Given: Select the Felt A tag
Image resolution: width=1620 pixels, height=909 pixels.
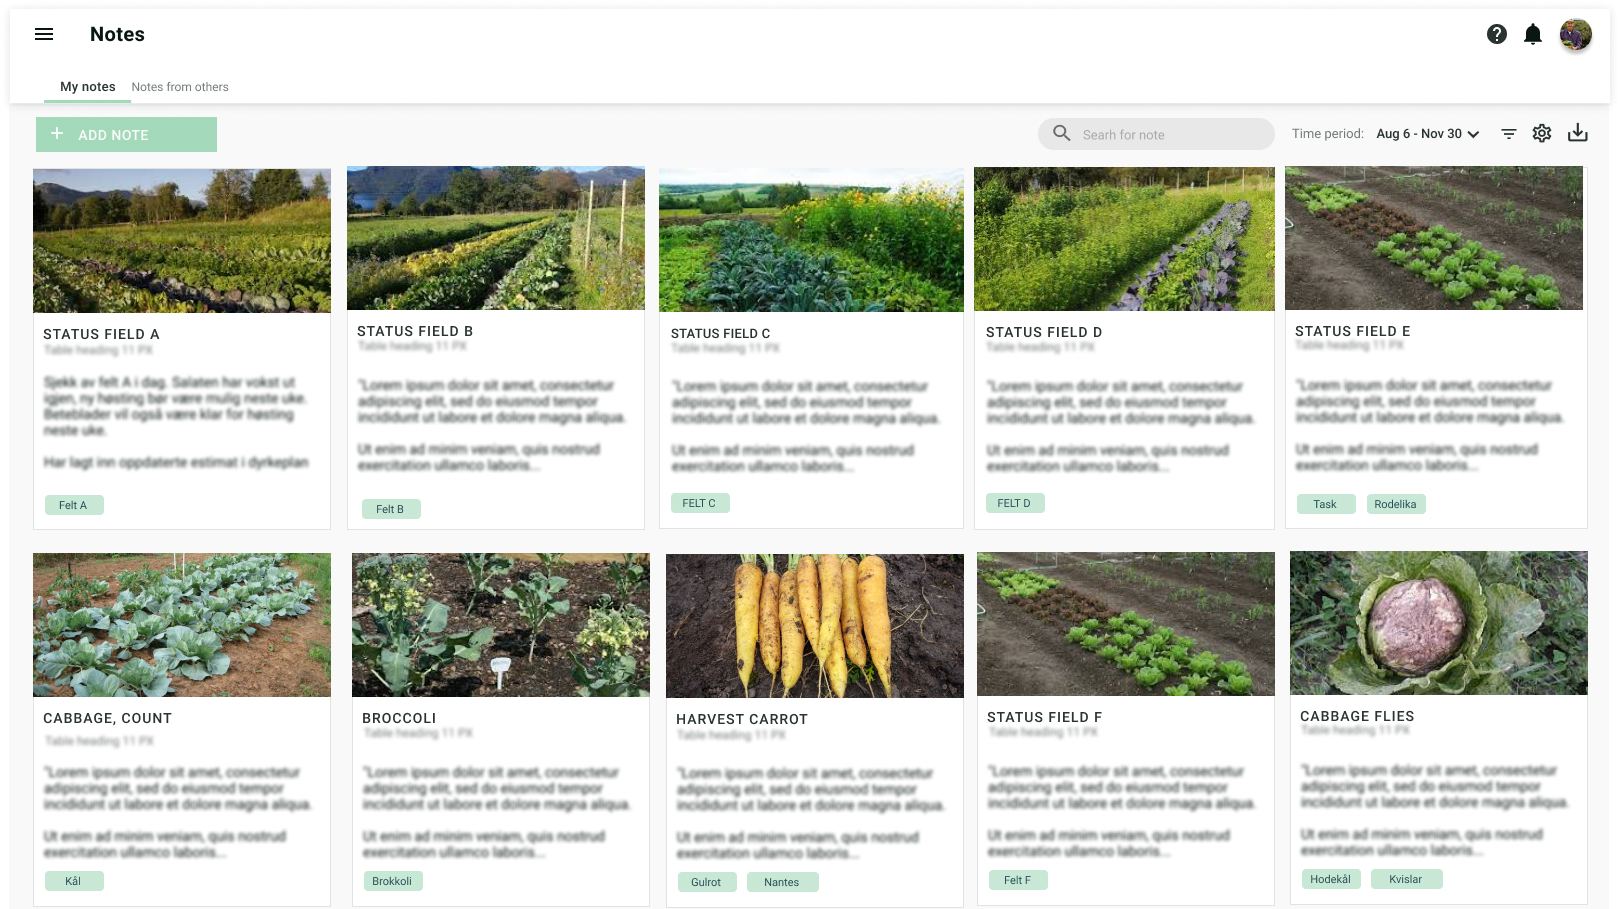Looking at the screenshot, I should [74, 505].
